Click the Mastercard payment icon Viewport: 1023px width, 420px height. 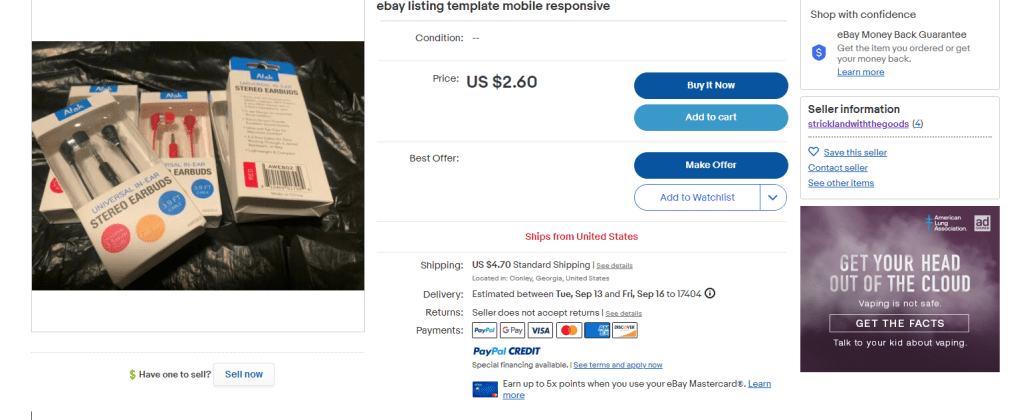[569, 330]
